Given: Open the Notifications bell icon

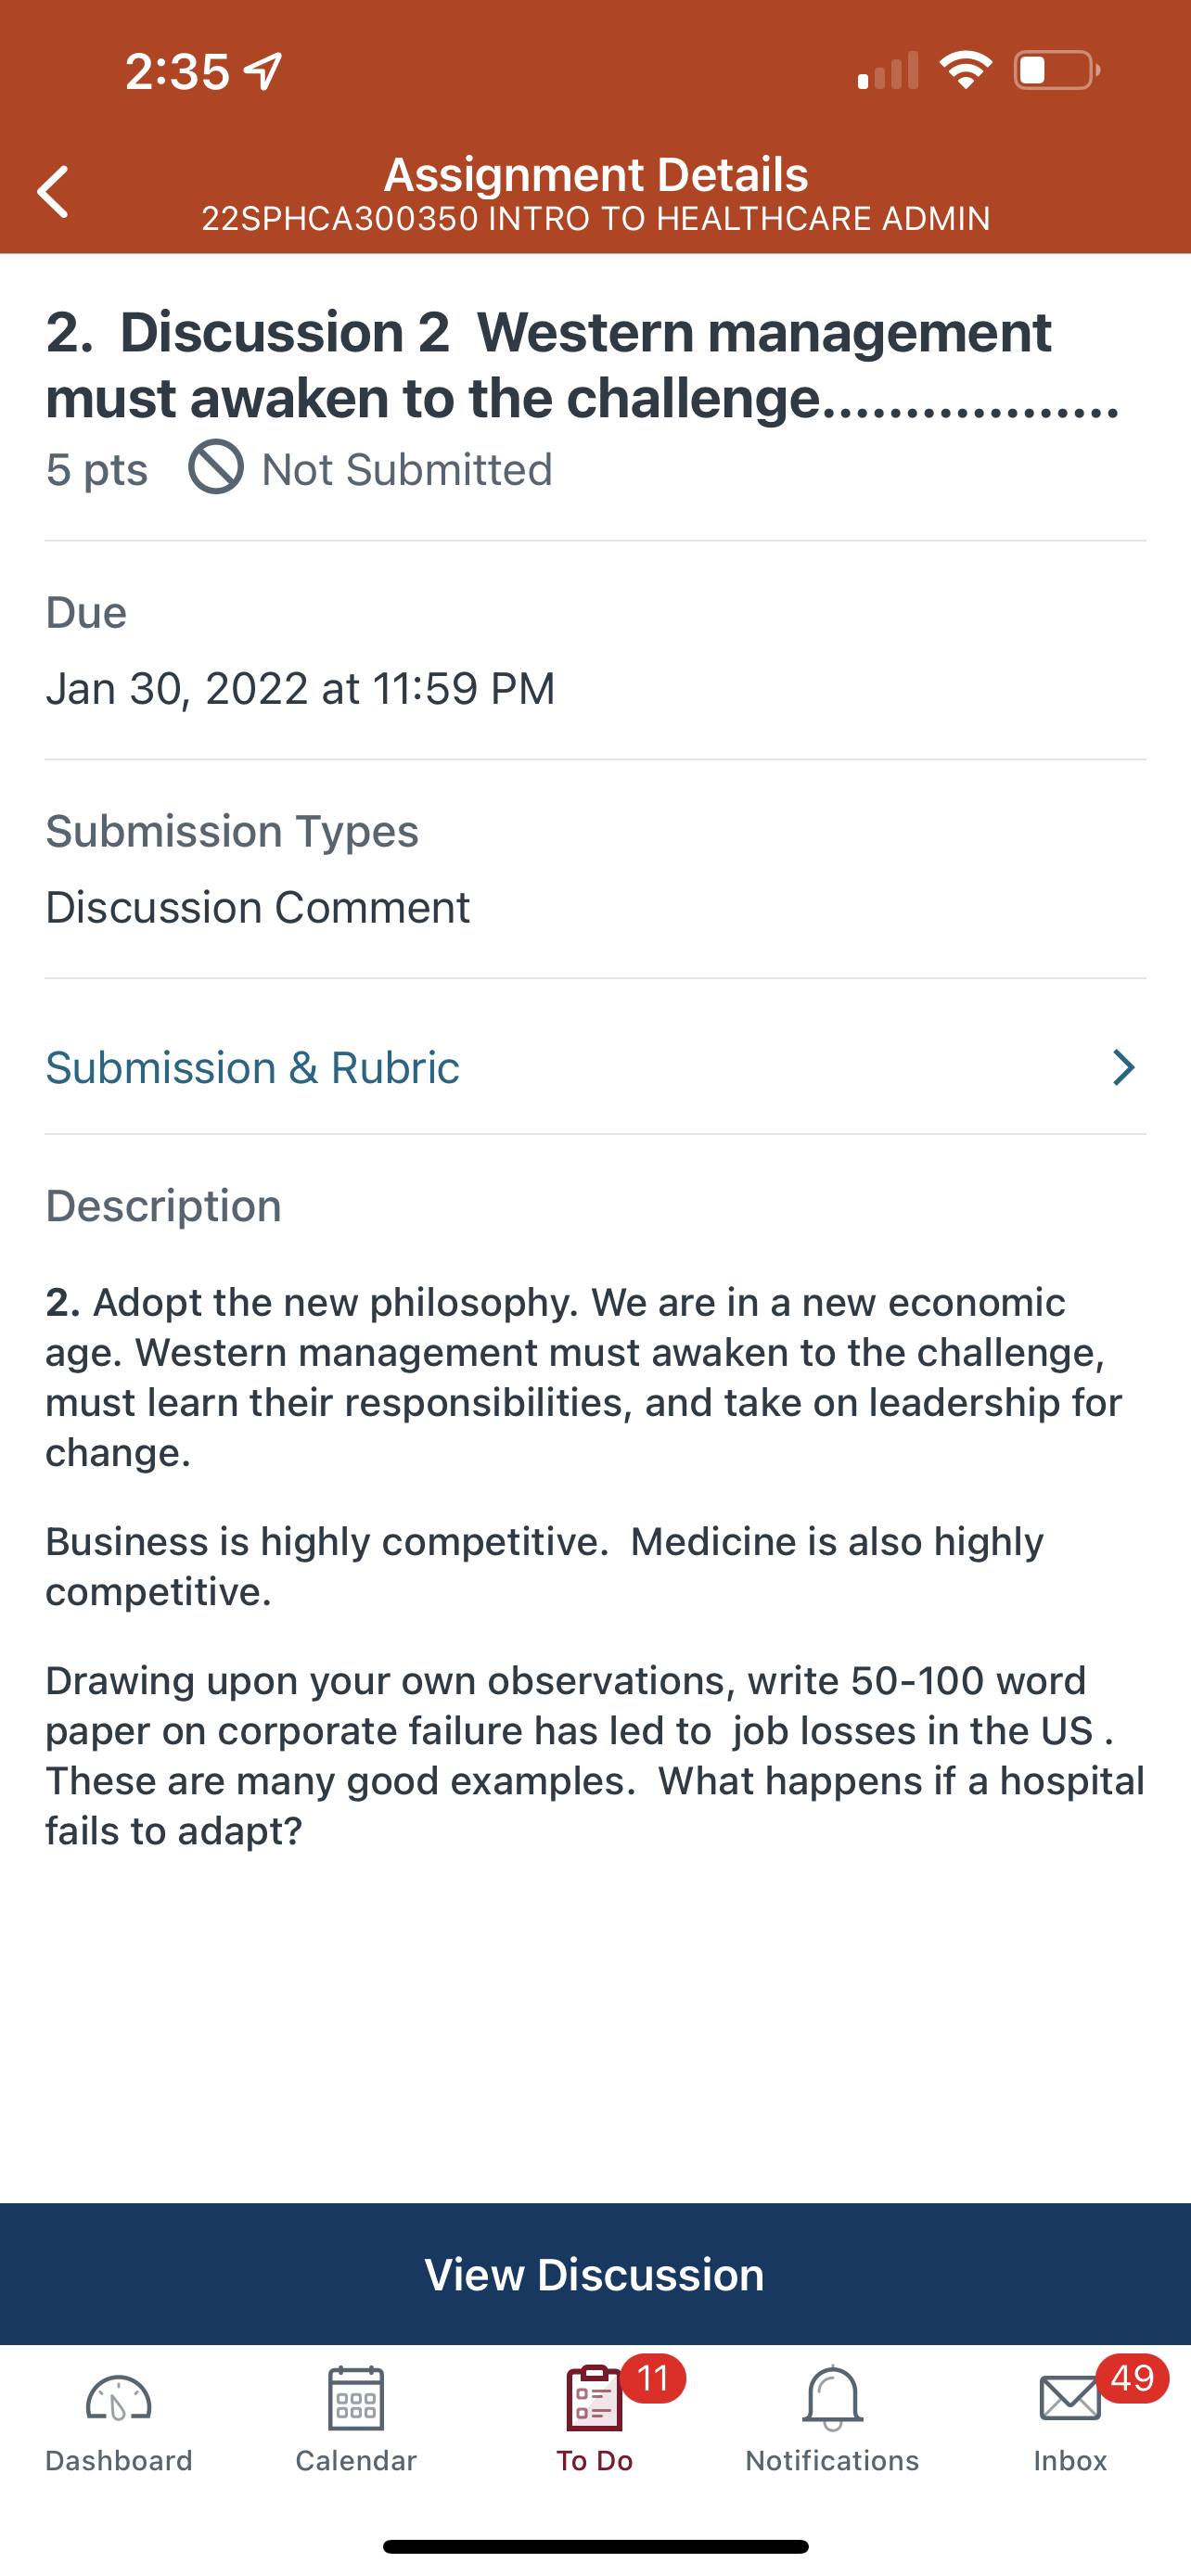Looking at the screenshot, I should (832, 2398).
